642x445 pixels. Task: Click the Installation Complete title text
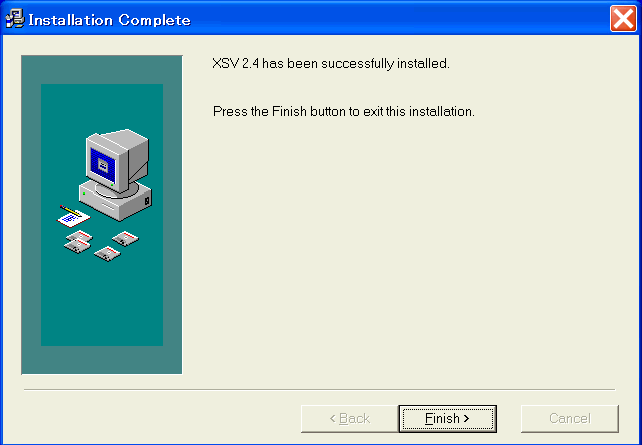(x=109, y=20)
